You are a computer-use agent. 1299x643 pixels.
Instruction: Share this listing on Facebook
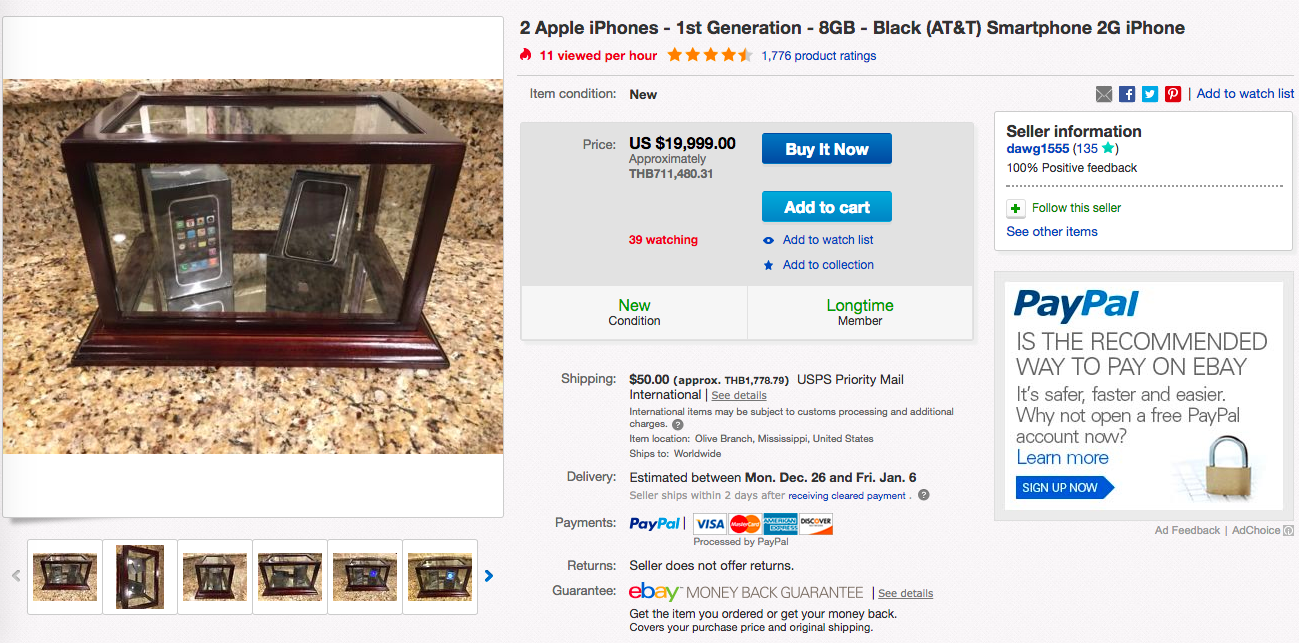(1127, 94)
